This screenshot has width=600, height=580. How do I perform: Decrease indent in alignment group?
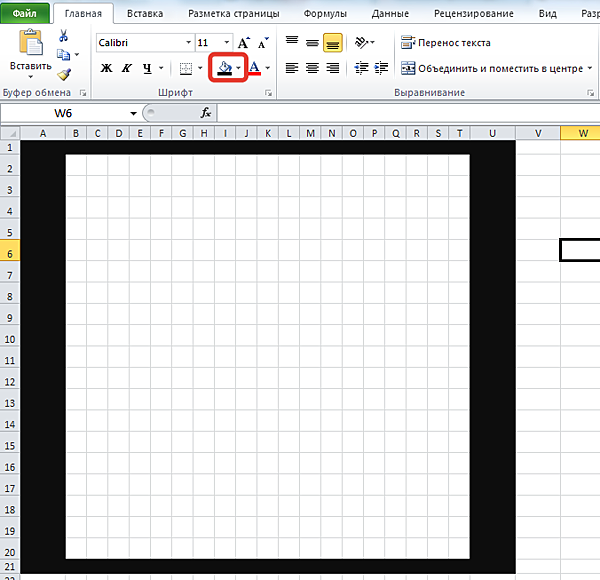[361, 68]
